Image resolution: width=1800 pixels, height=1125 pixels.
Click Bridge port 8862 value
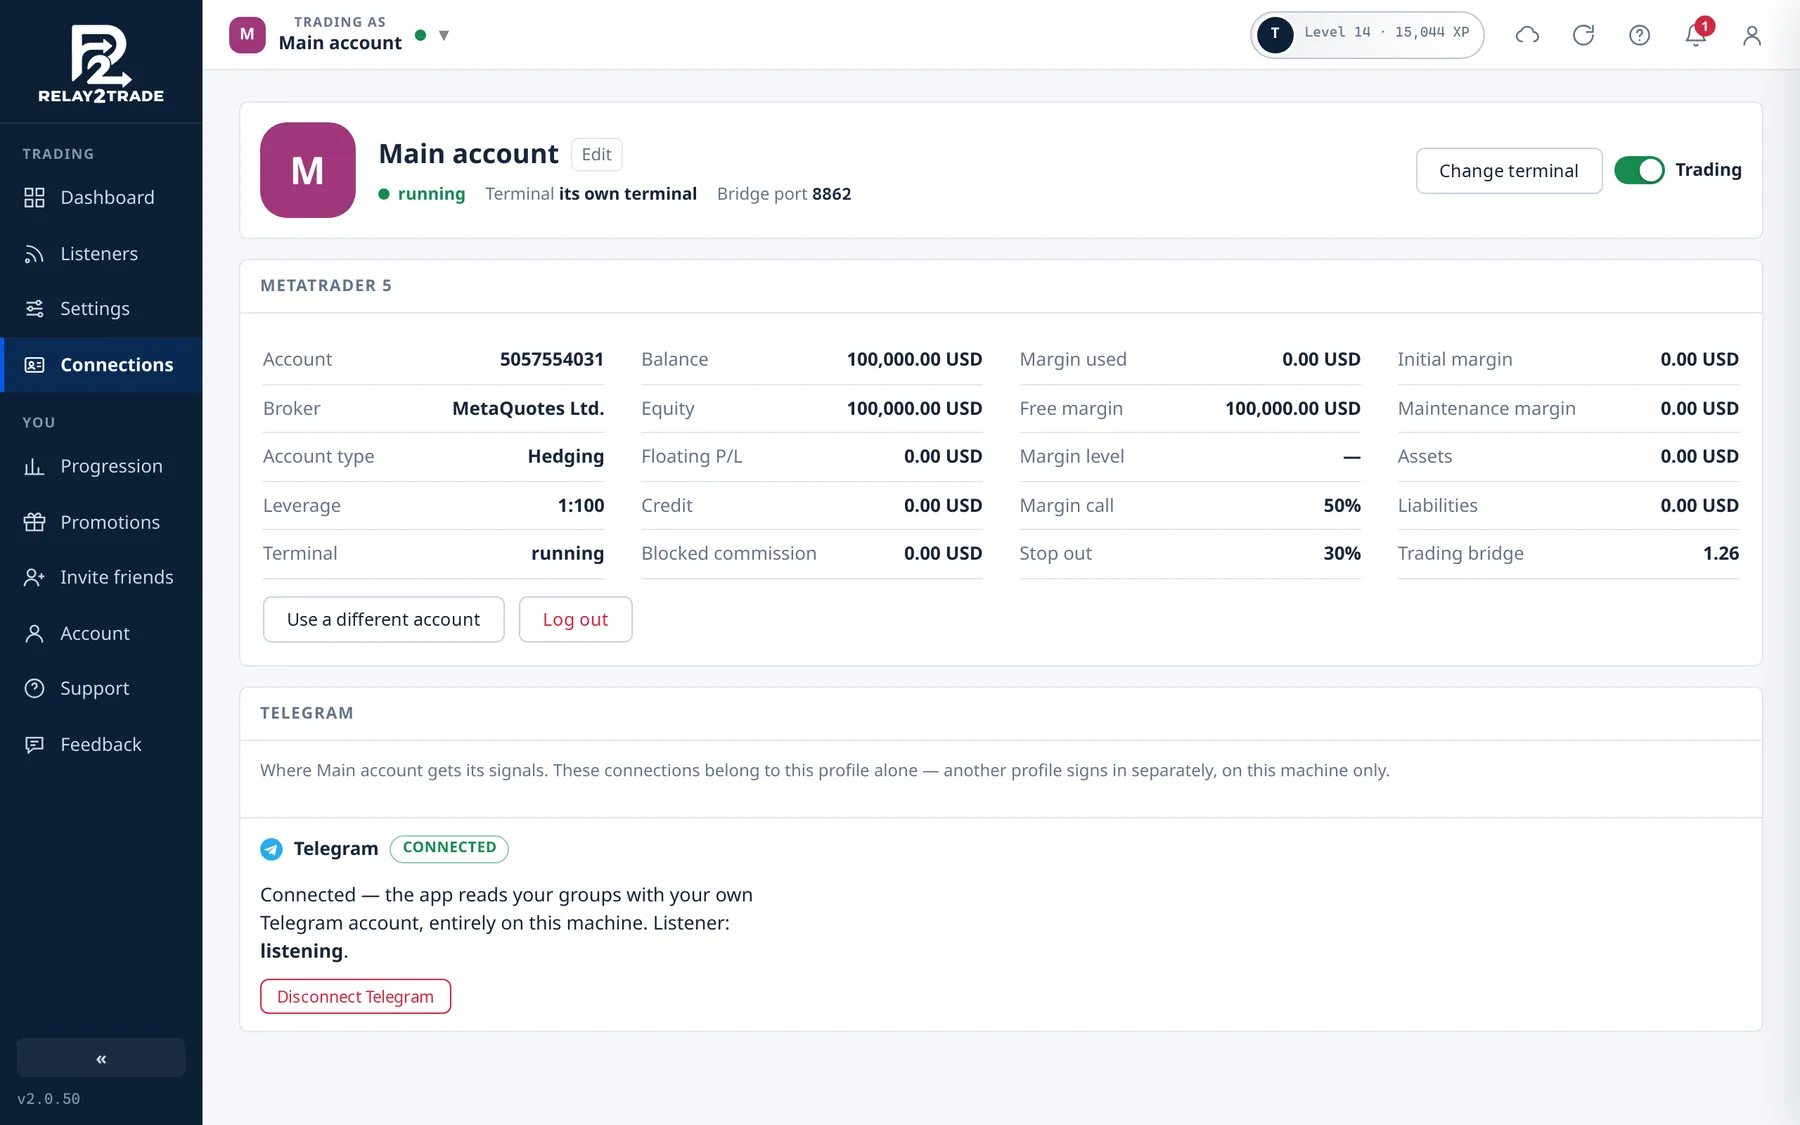pyautogui.click(x=831, y=194)
